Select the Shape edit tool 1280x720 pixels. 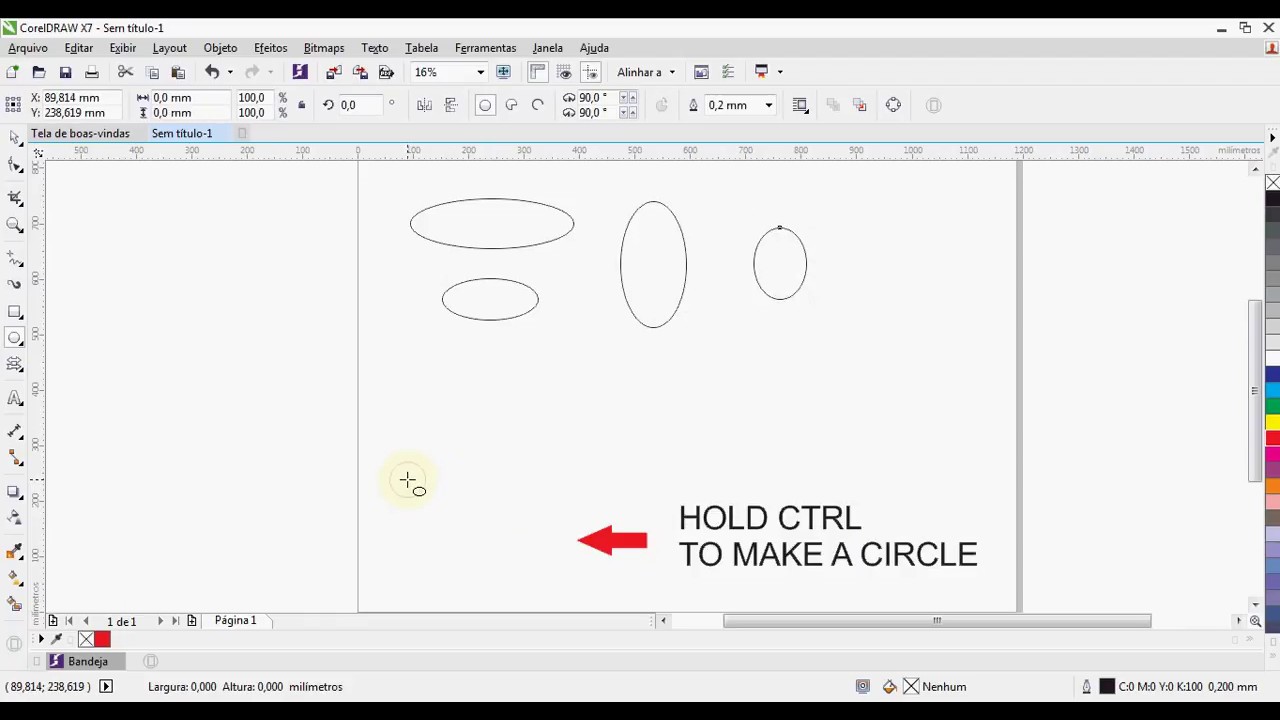14,165
